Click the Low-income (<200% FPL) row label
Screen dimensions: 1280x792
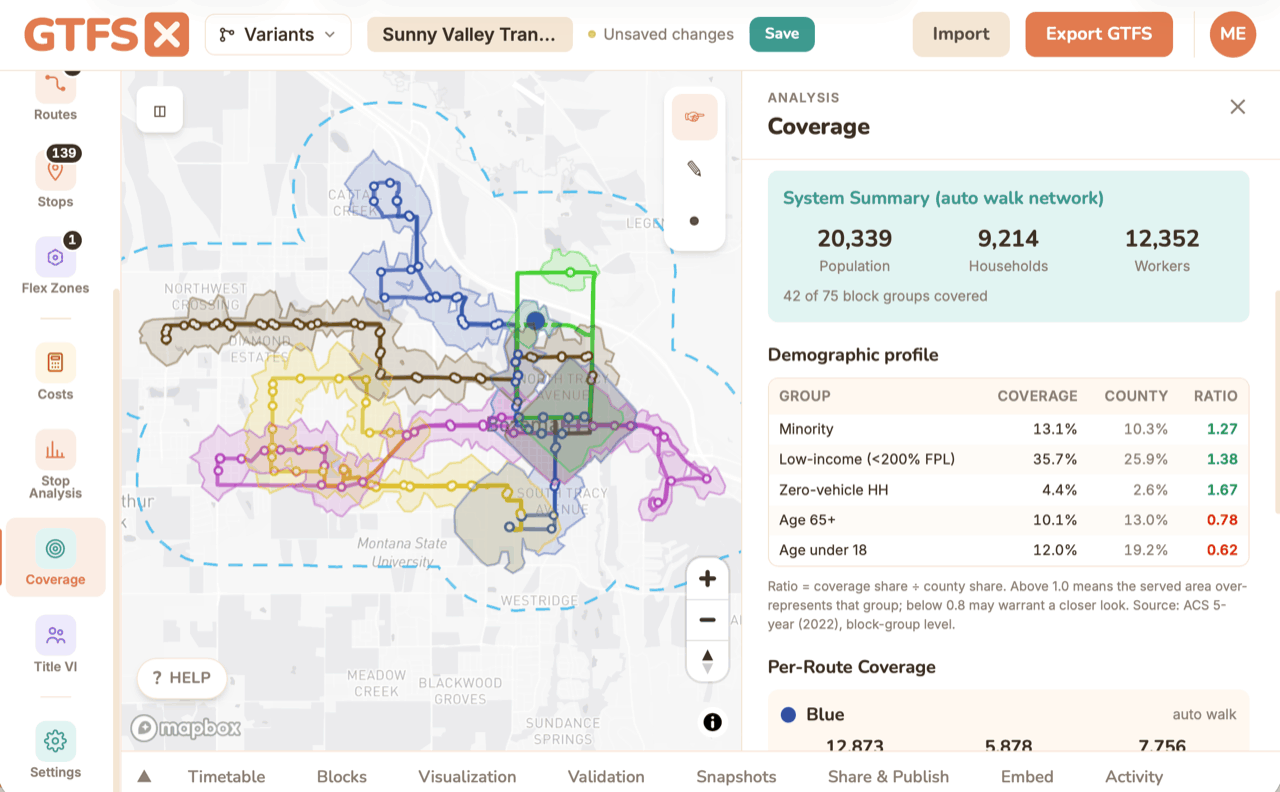tap(867, 459)
